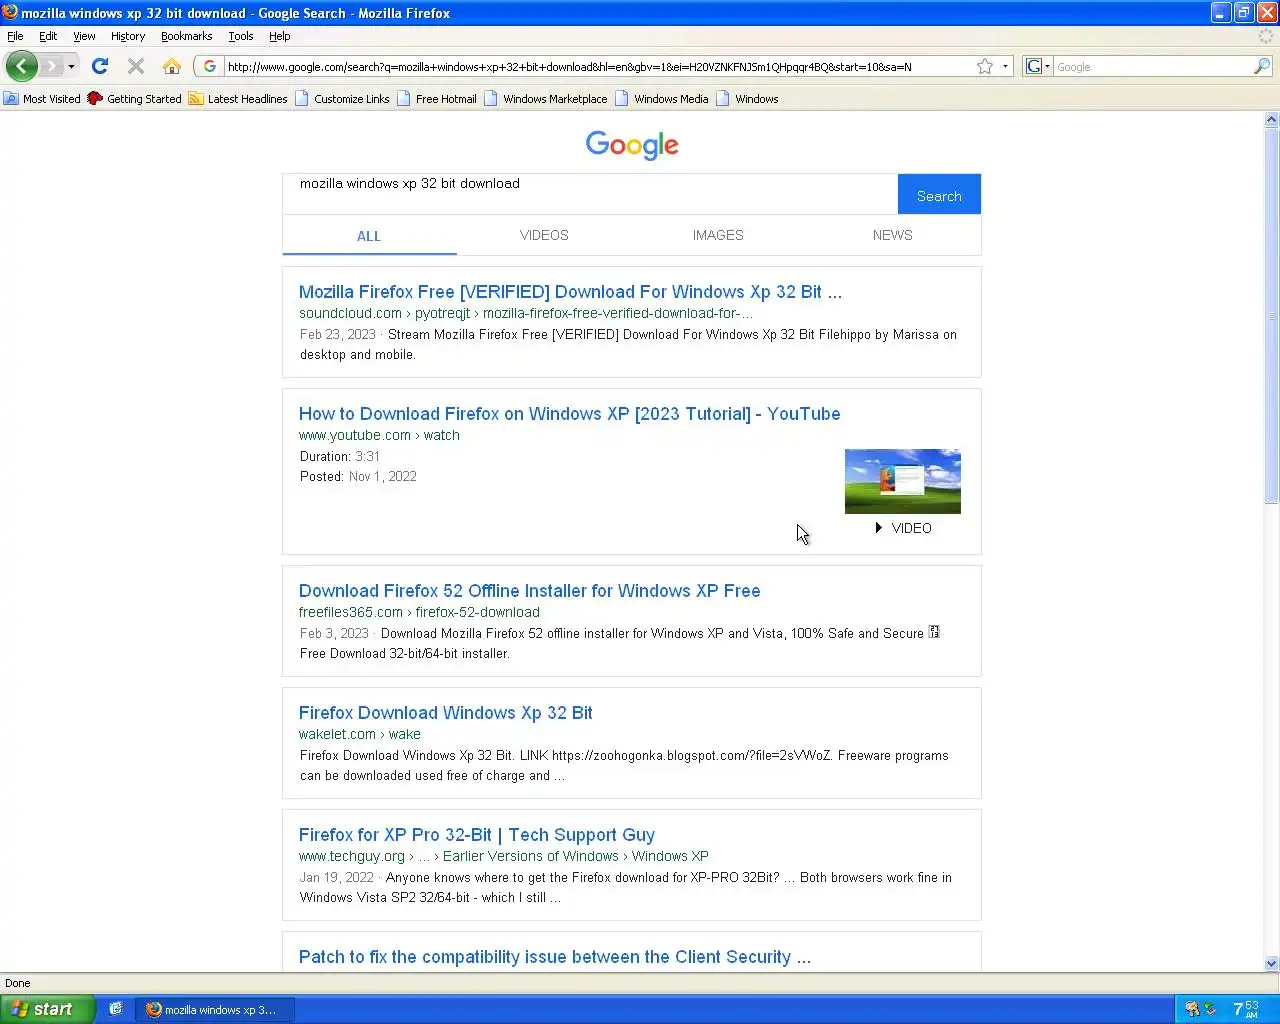Click the search magnifier icon in toolbar

(1262, 66)
